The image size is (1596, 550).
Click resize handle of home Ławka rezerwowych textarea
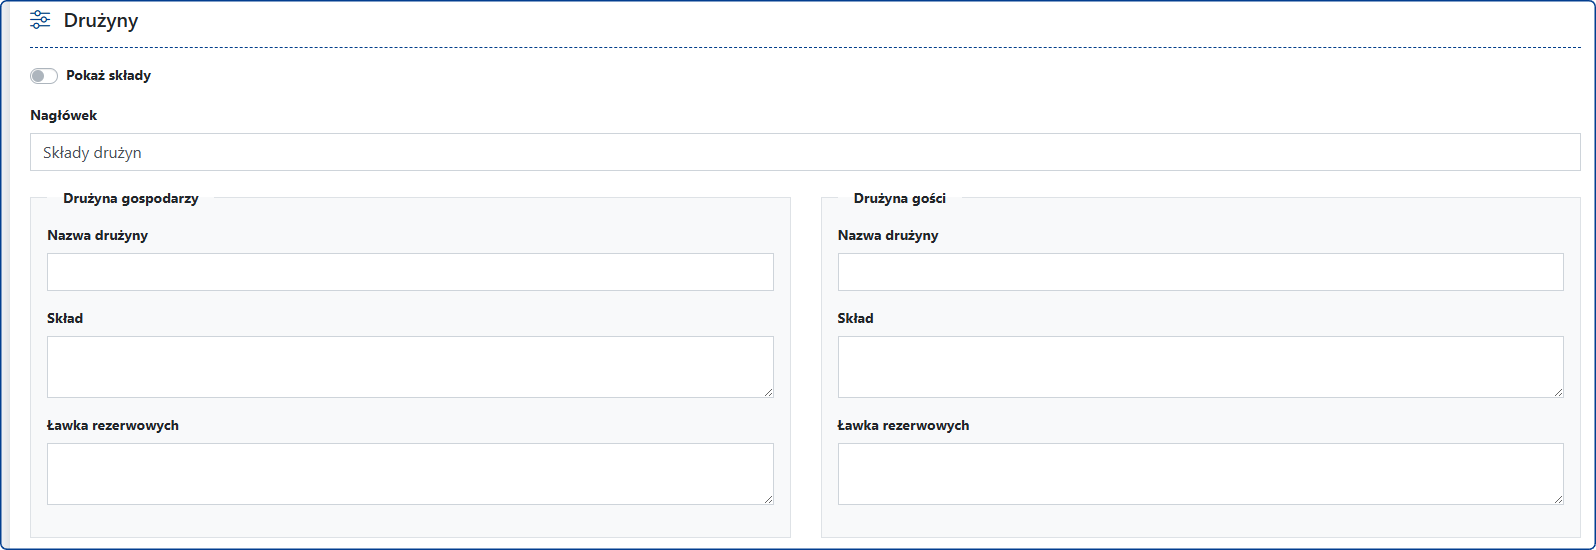coord(768,499)
